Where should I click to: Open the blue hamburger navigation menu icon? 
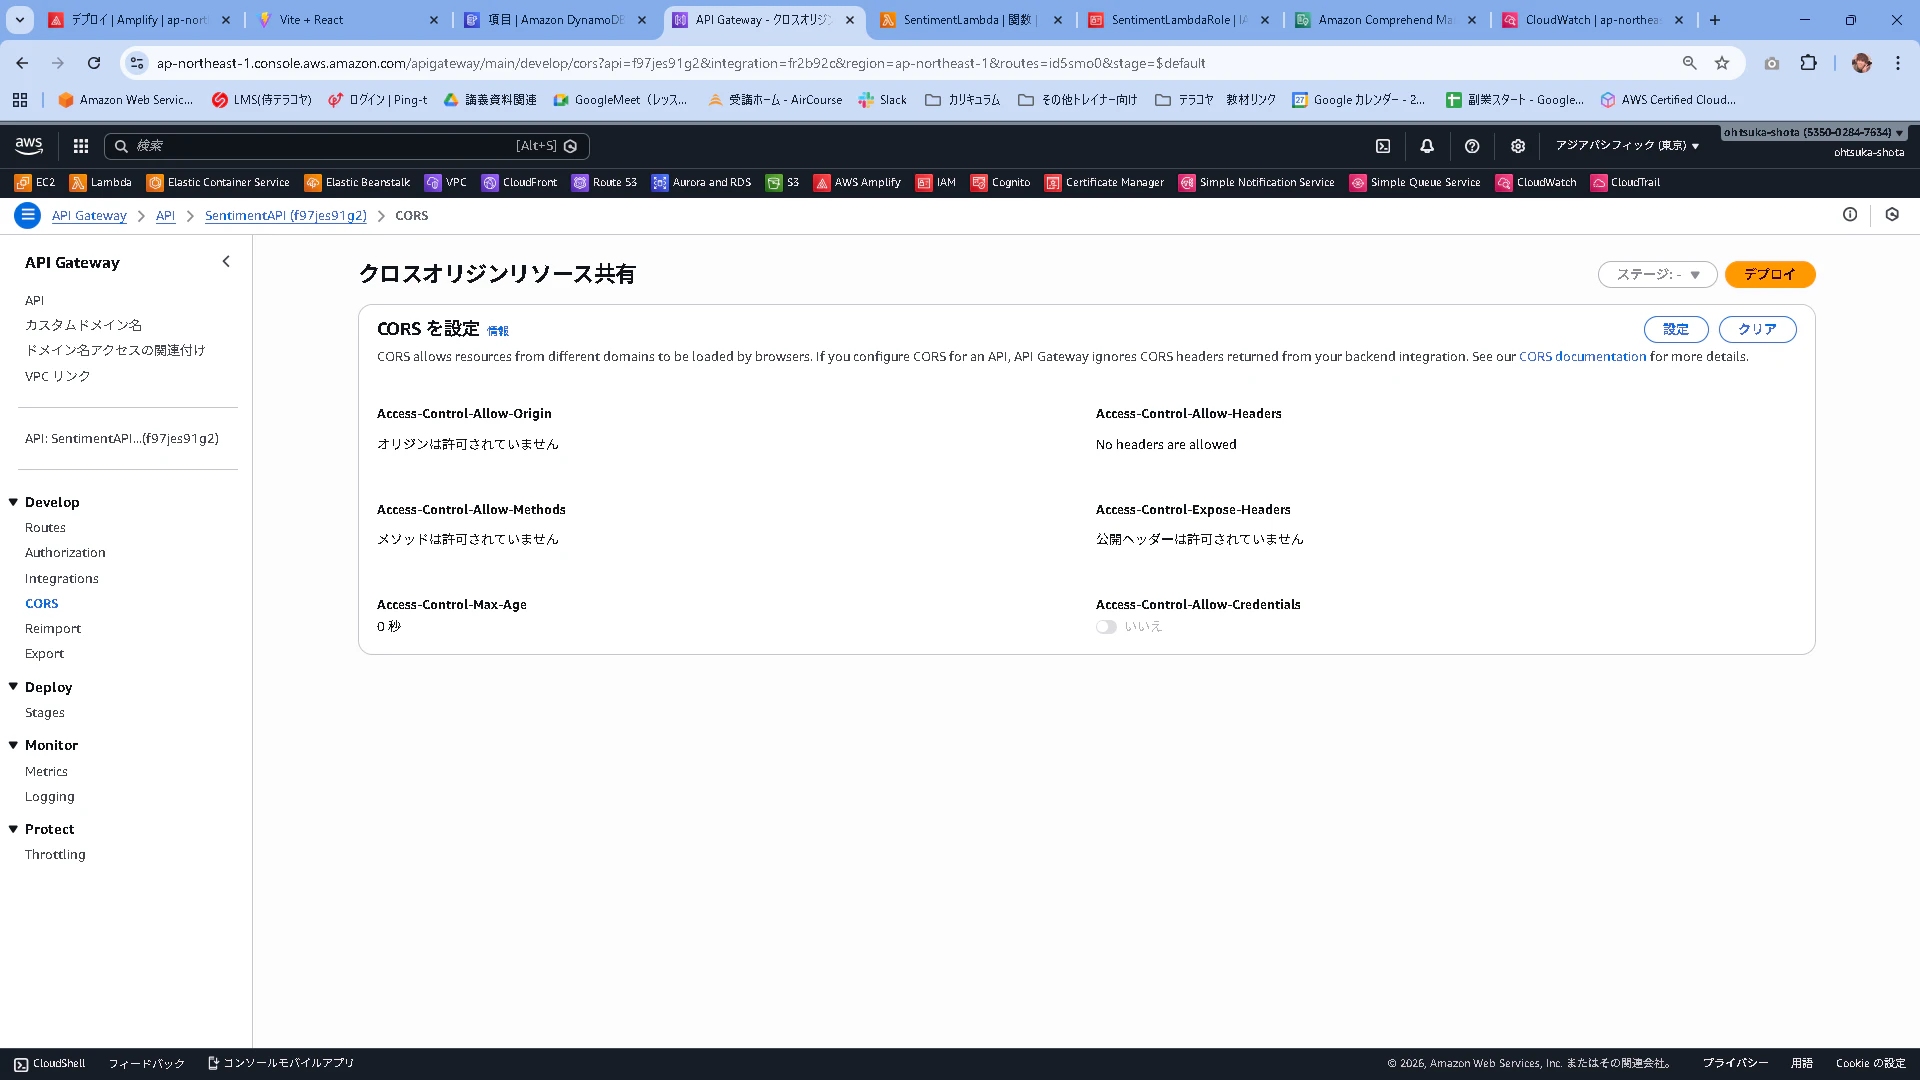coord(28,215)
